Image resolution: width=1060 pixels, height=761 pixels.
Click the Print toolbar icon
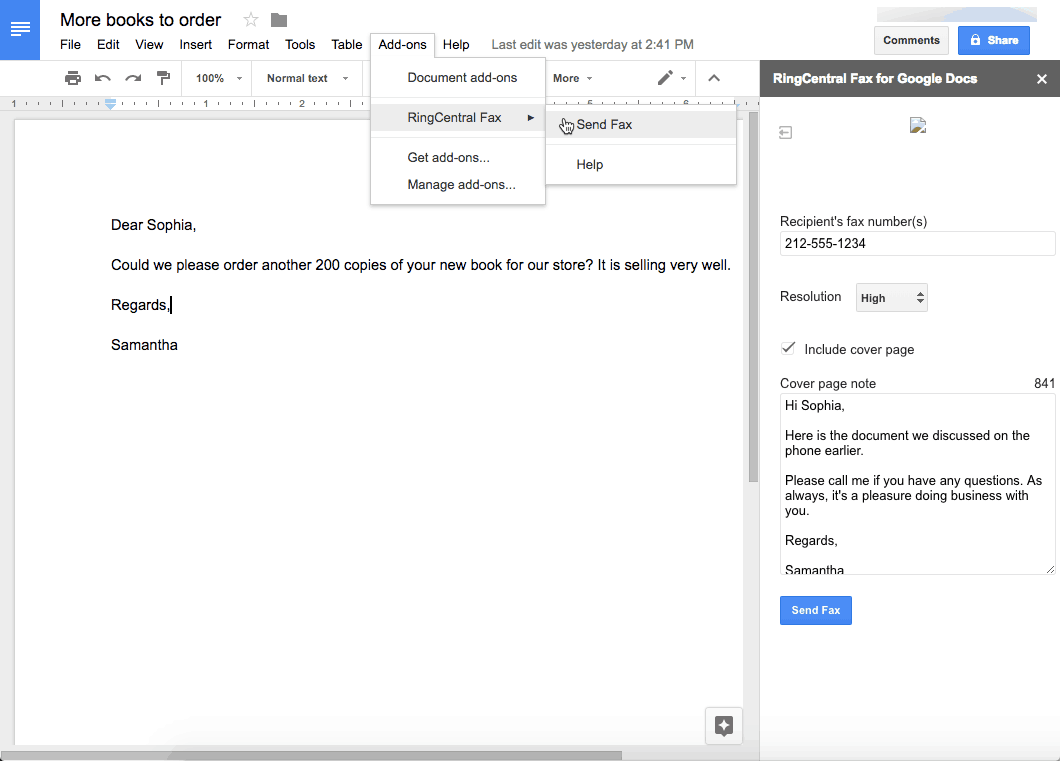click(72, 78)
